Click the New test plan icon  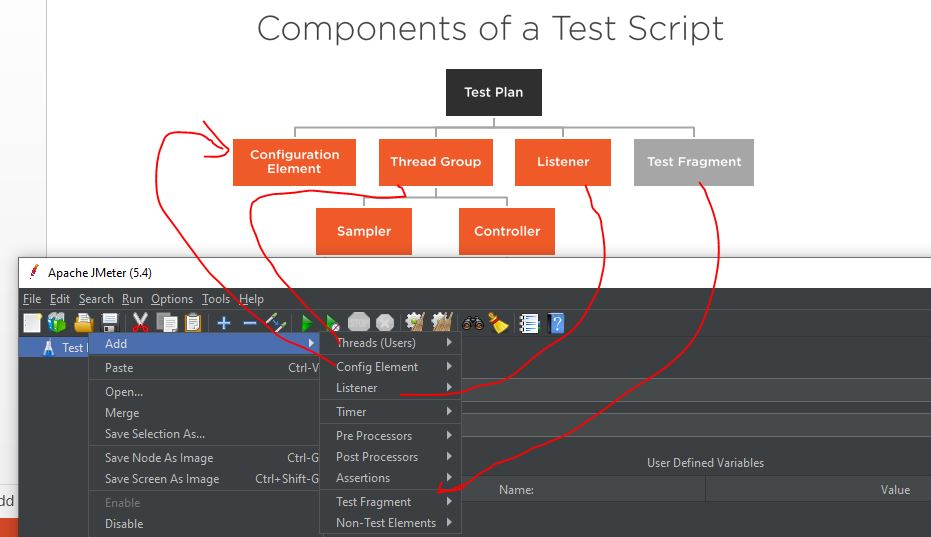tap(32, 323)
